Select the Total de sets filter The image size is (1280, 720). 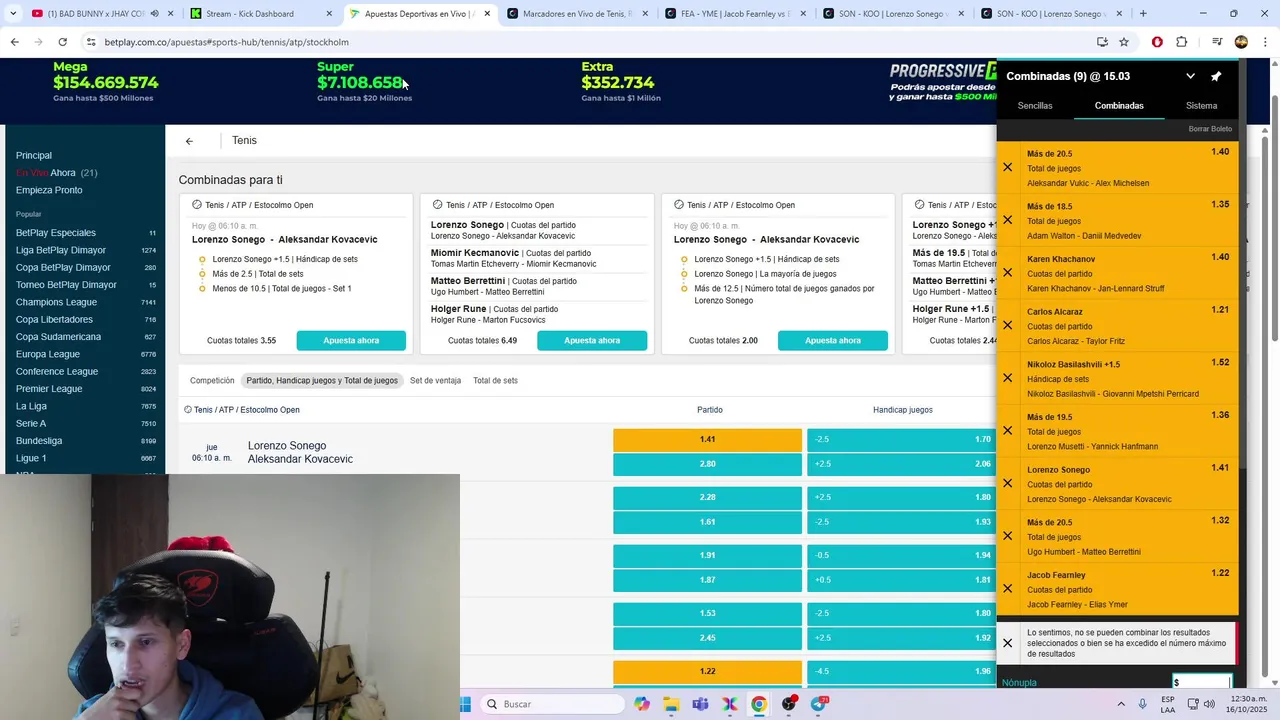point(495,381)
